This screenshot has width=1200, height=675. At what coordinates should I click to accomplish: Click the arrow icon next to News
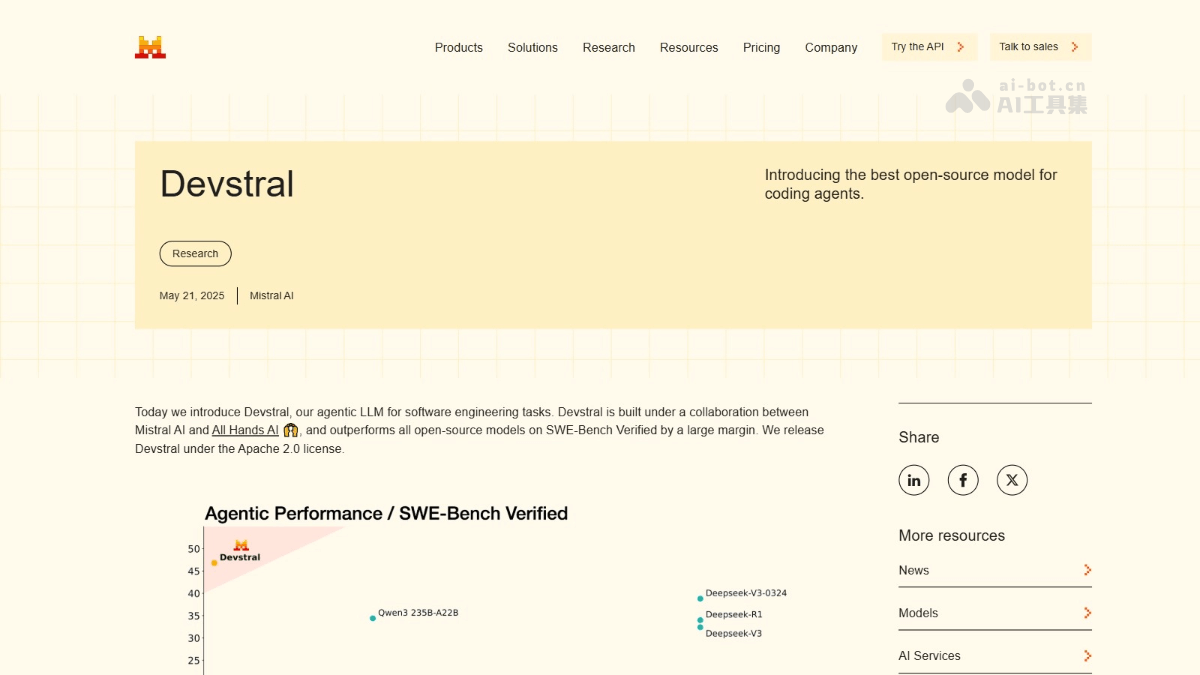pyautogui.click(x=1086, y=570)
